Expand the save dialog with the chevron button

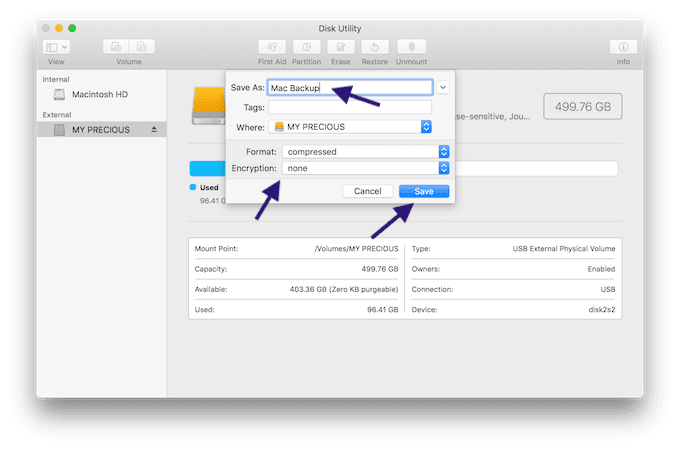pos(443,88)
